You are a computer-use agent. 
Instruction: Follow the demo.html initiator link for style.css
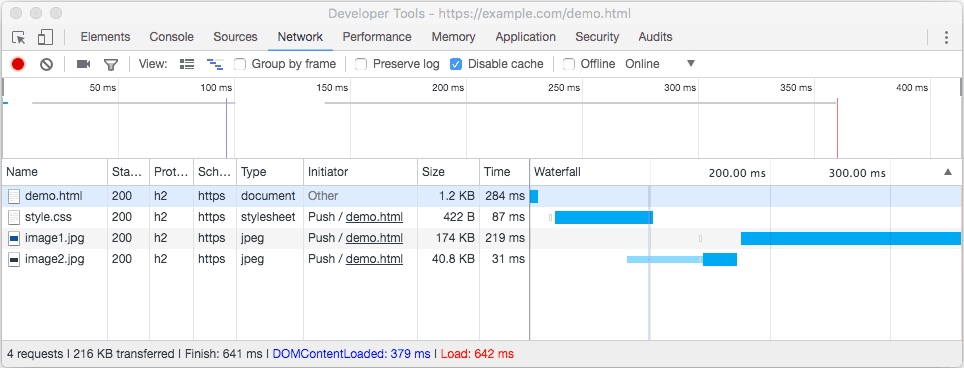point(374,217)
